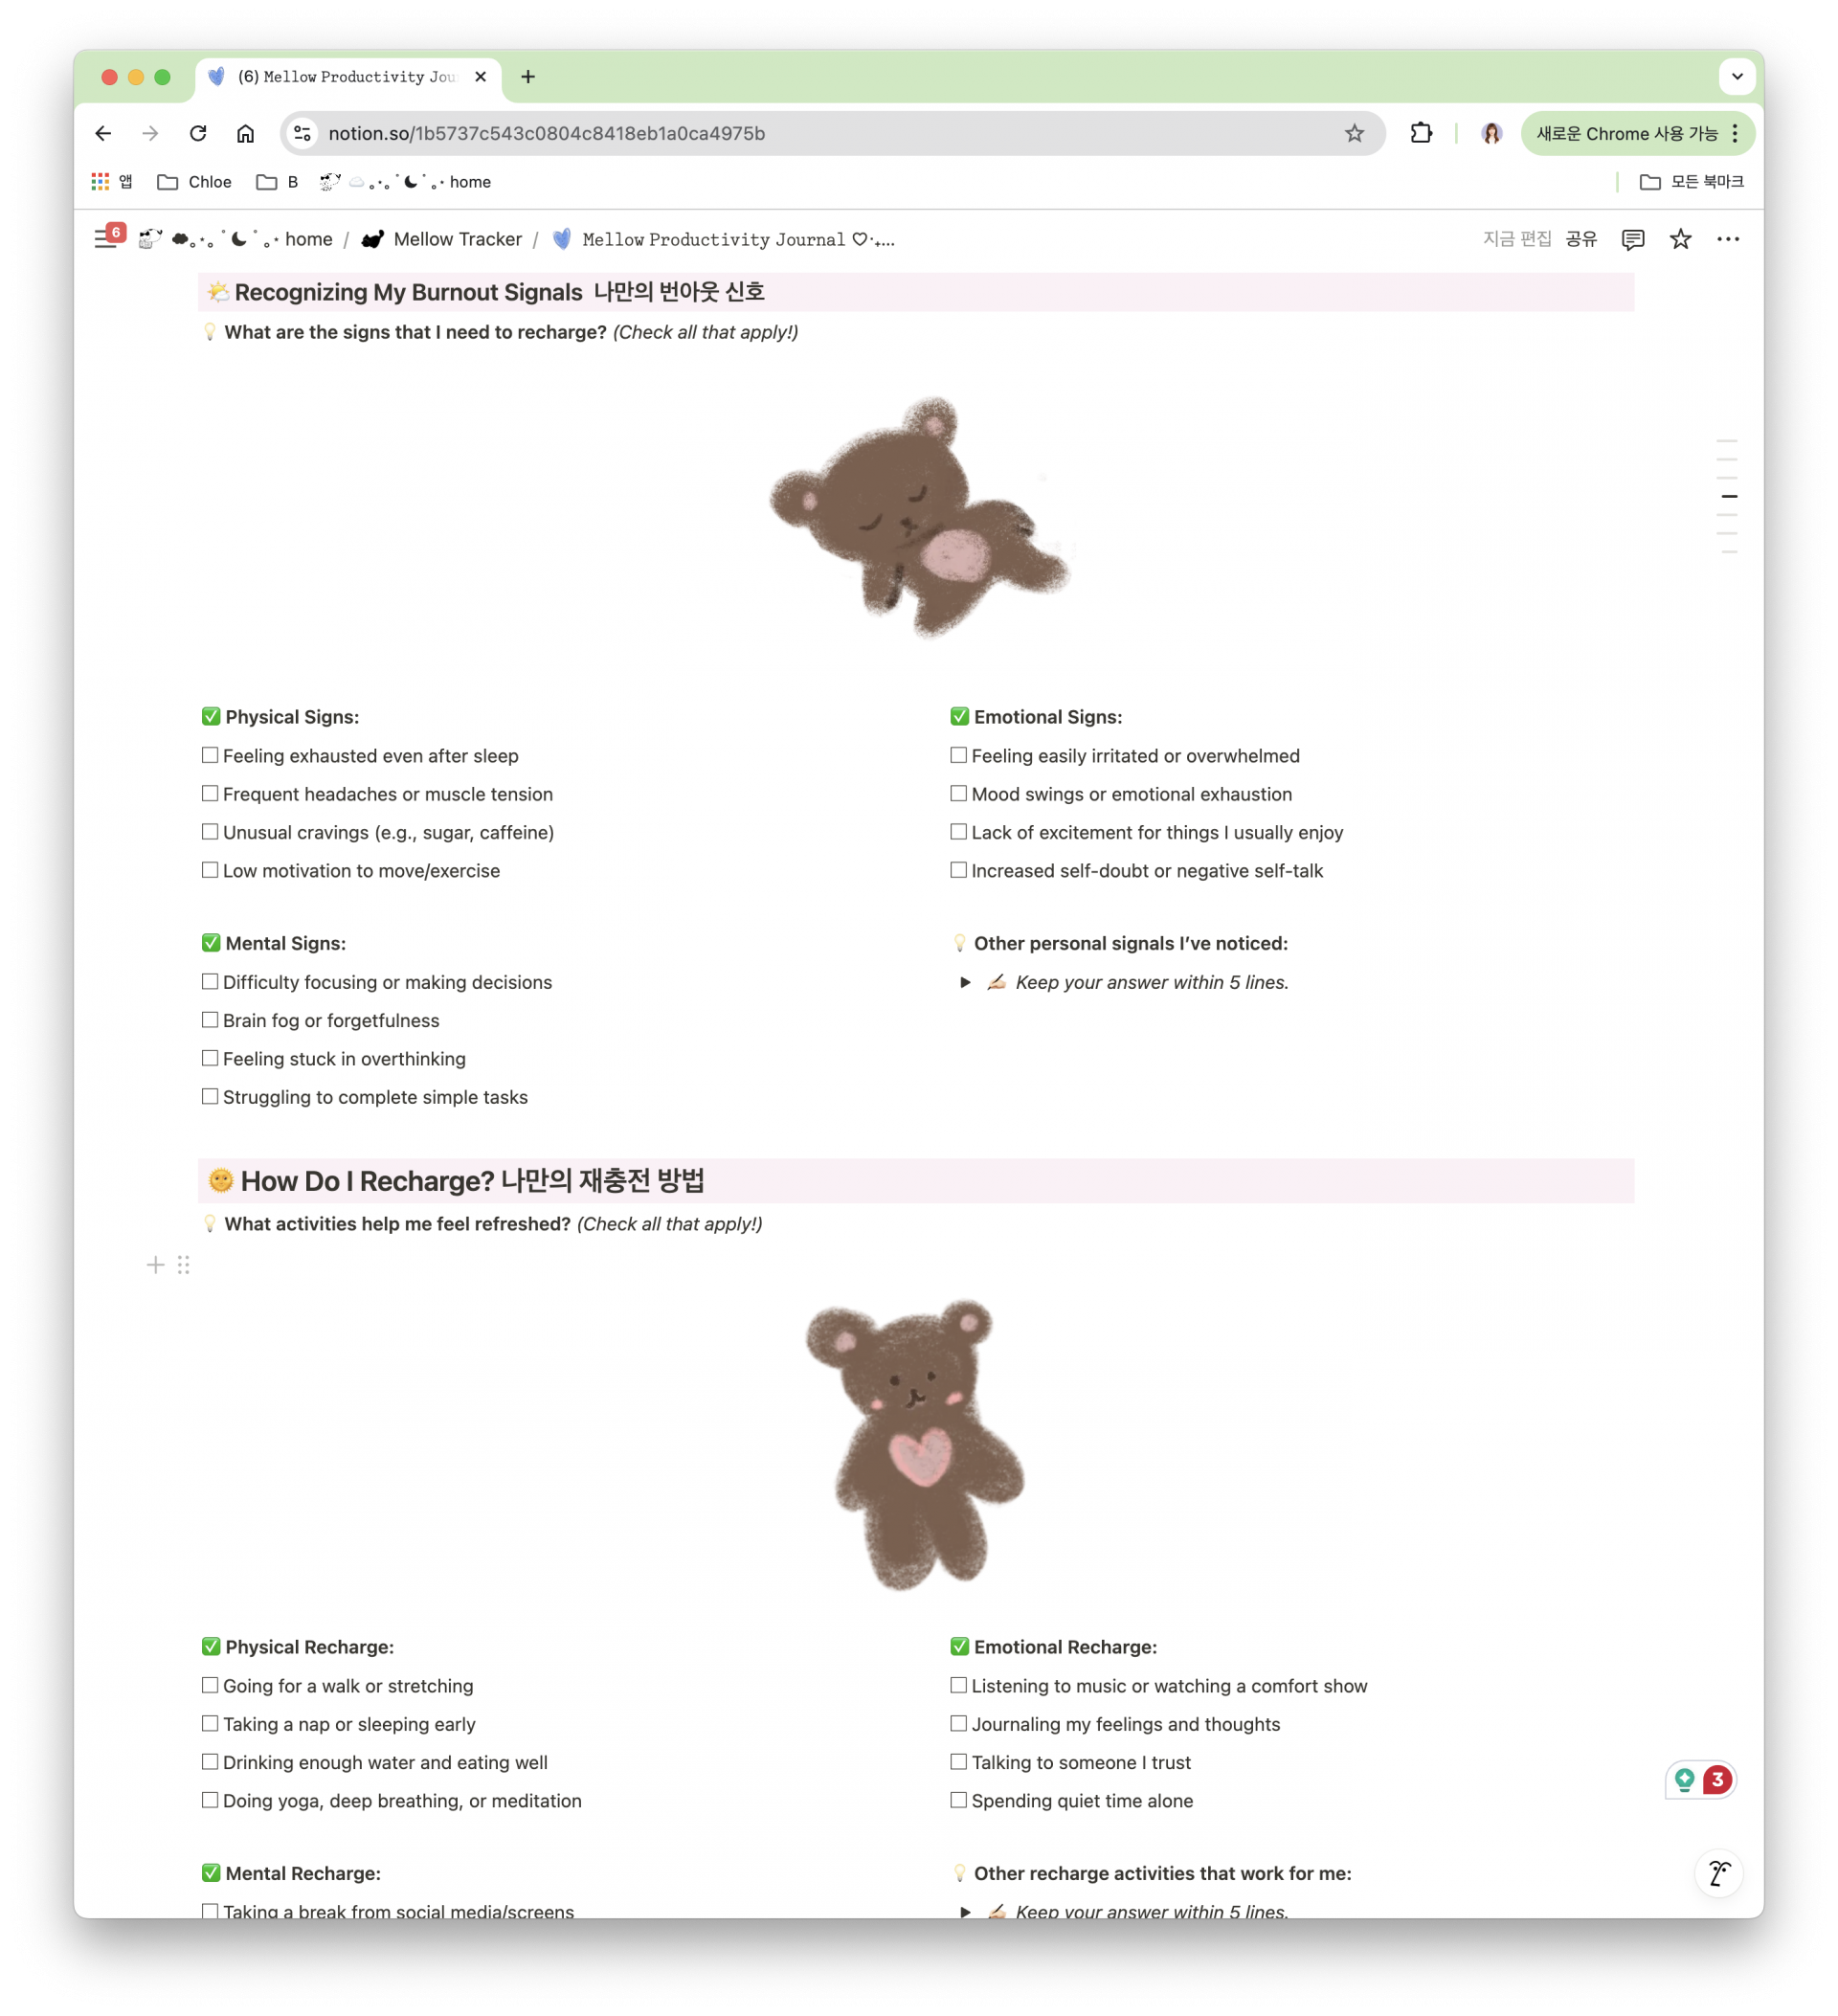This screenshot has width=1838, height=2016.
Task: Expand 'Keep your answer within 5 lines' toggle
Action: click(965, 982)
